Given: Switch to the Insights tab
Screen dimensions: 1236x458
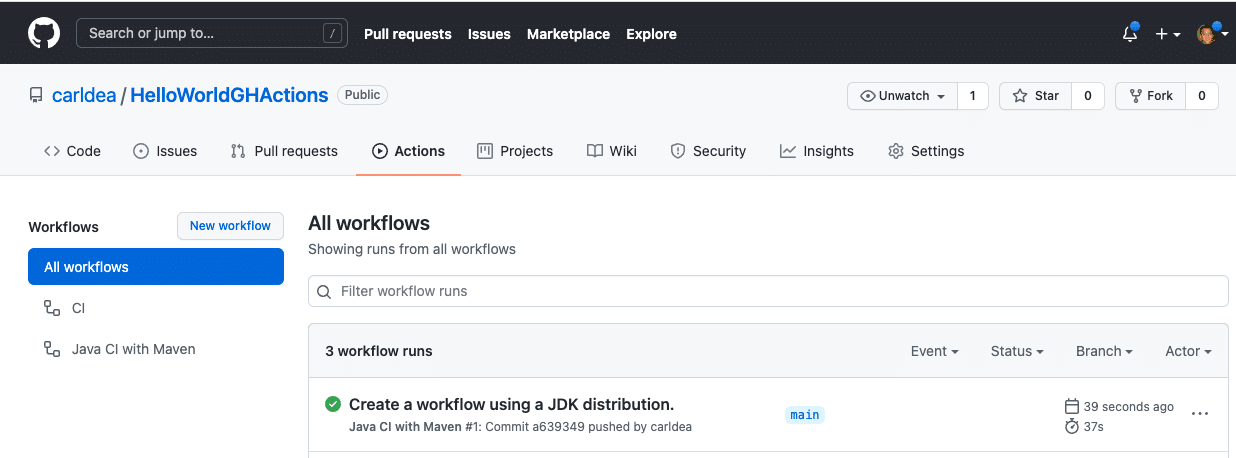Looking at the screenshot, I should tap(817, 151).
